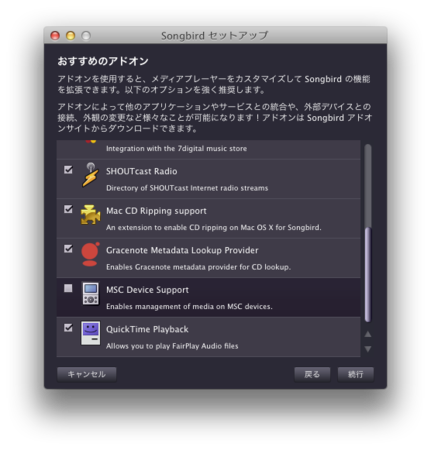Click 'An extension to enable CD ripping' description
This screenshot has height=450, width=431.
point(214,228)
